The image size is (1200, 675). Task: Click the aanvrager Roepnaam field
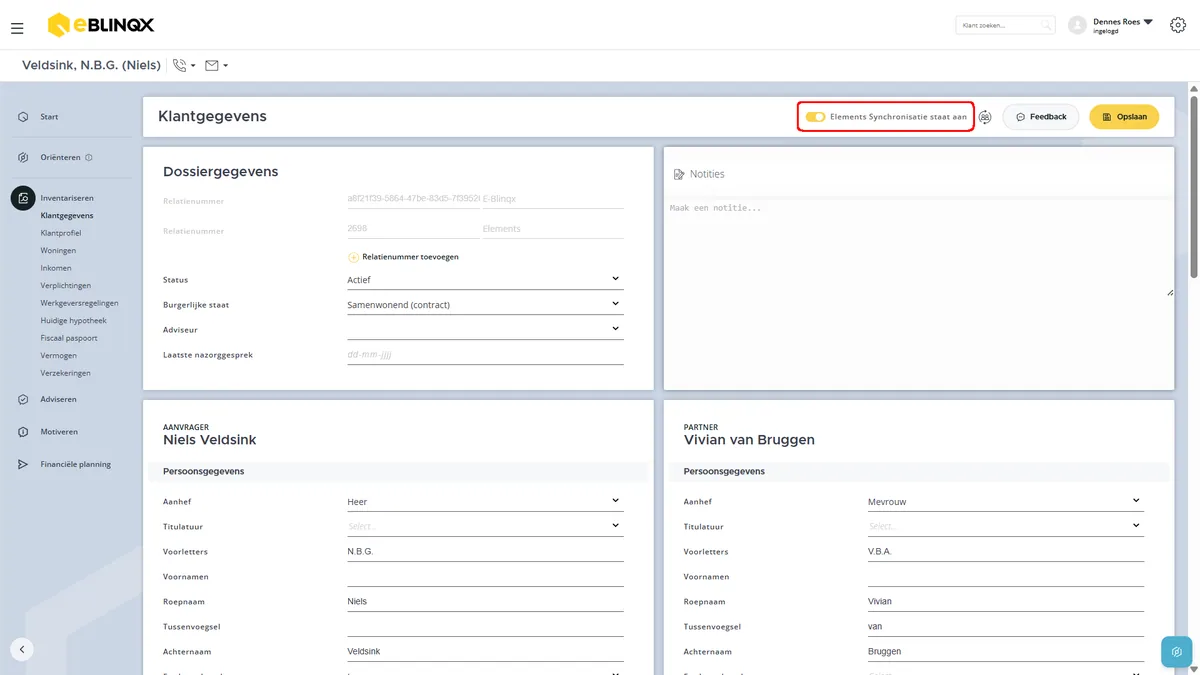[x=485, y=601]
